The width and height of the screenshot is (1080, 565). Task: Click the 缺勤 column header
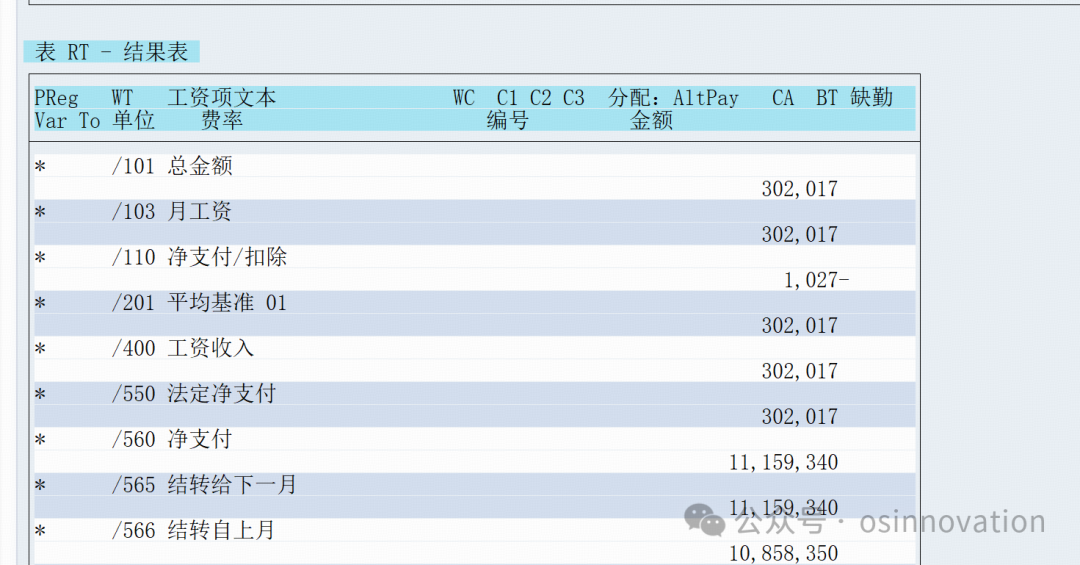click(871, 97)
